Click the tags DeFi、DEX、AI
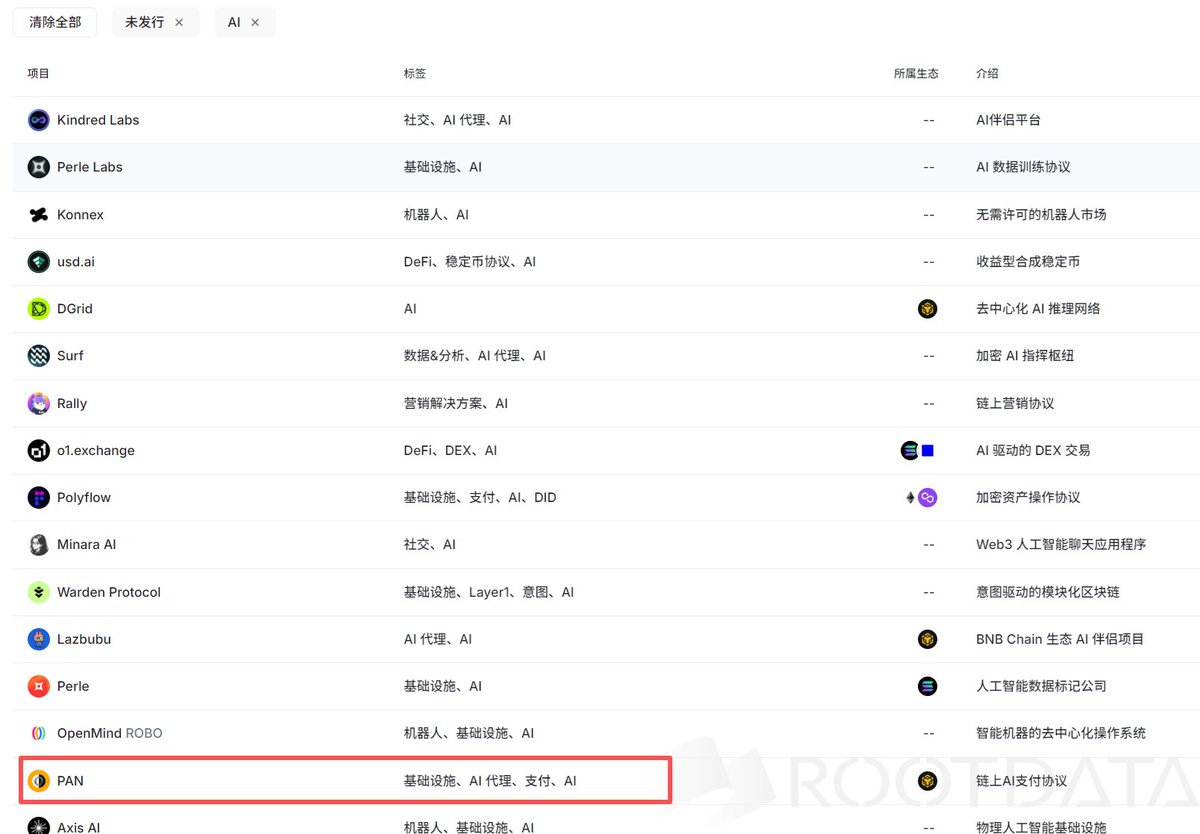 pos(450,451)
